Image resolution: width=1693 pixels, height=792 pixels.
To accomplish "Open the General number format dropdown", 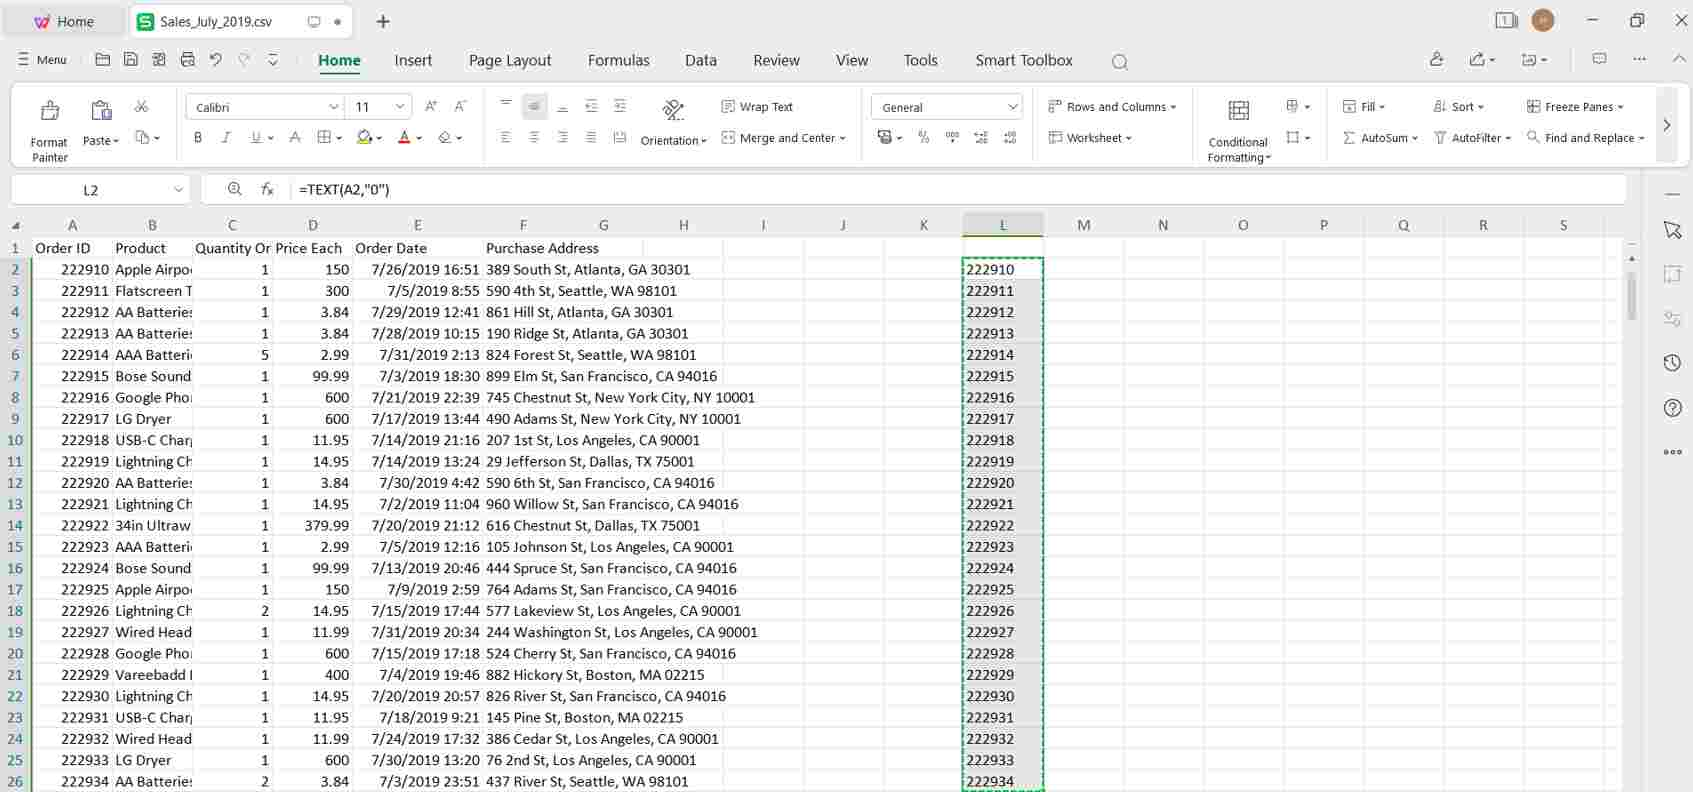I will click(x=1012, y=107).
